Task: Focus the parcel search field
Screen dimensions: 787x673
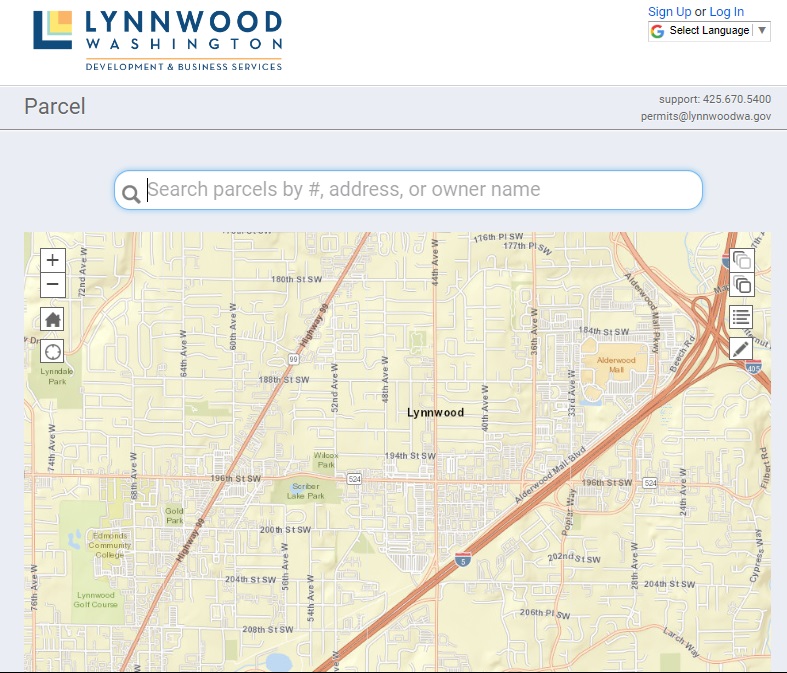Action: click(x=408, y=190)
